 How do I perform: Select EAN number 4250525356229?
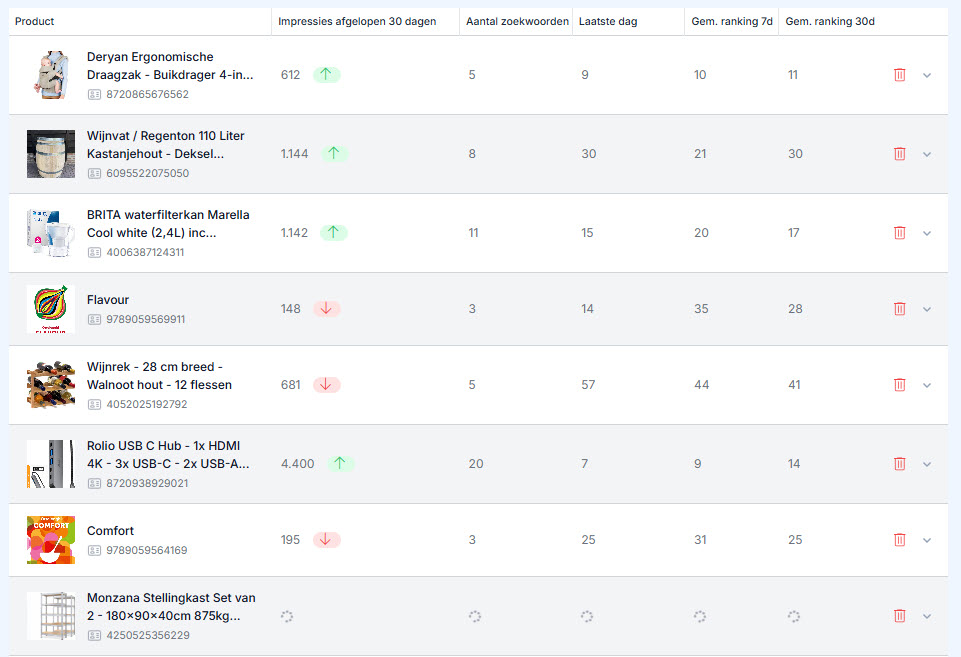(148, 636)
